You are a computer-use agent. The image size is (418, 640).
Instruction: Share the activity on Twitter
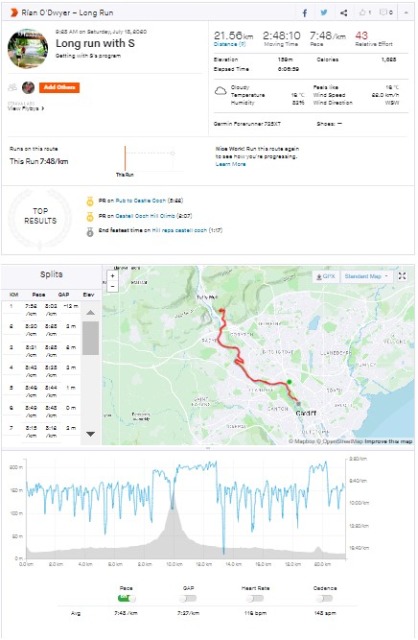(324, 13)
